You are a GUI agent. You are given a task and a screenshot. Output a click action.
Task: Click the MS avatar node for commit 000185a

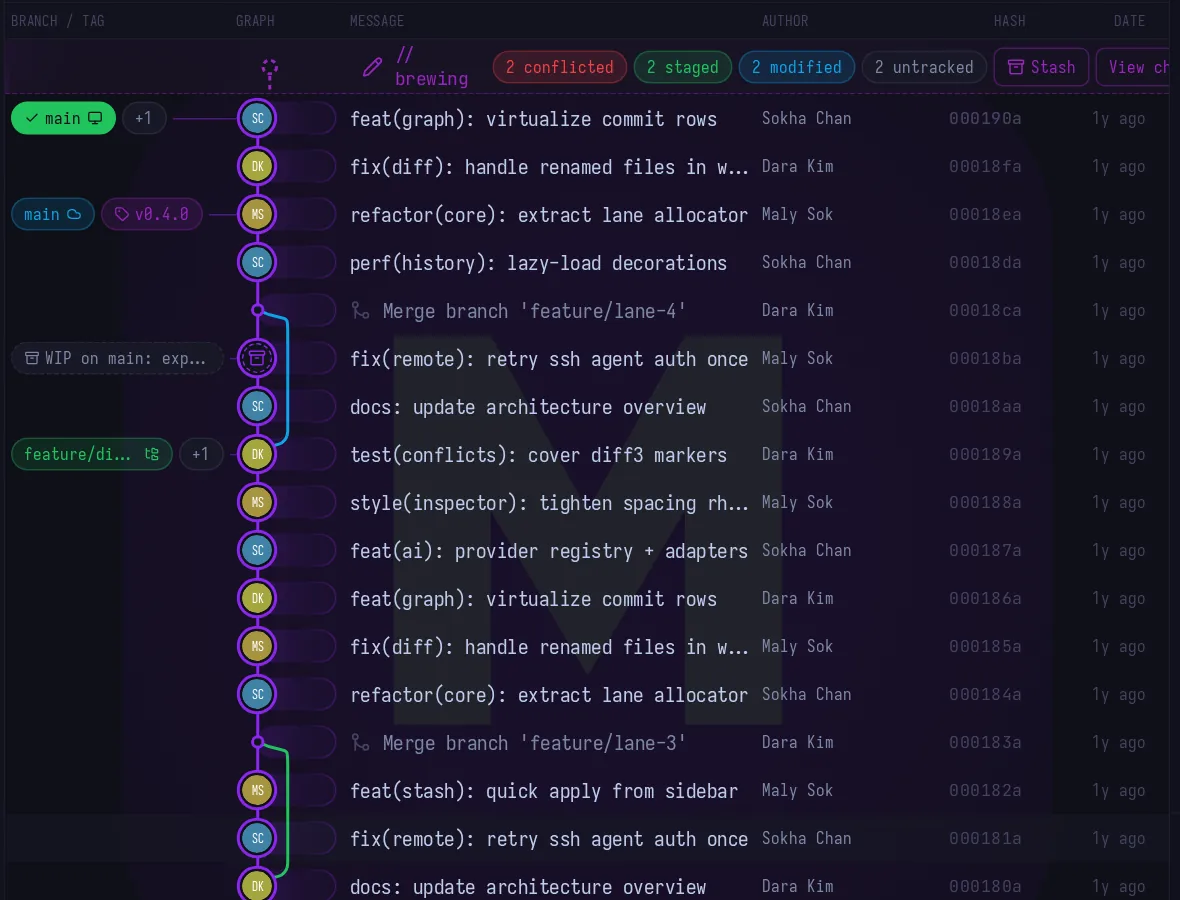pos(257,646)
